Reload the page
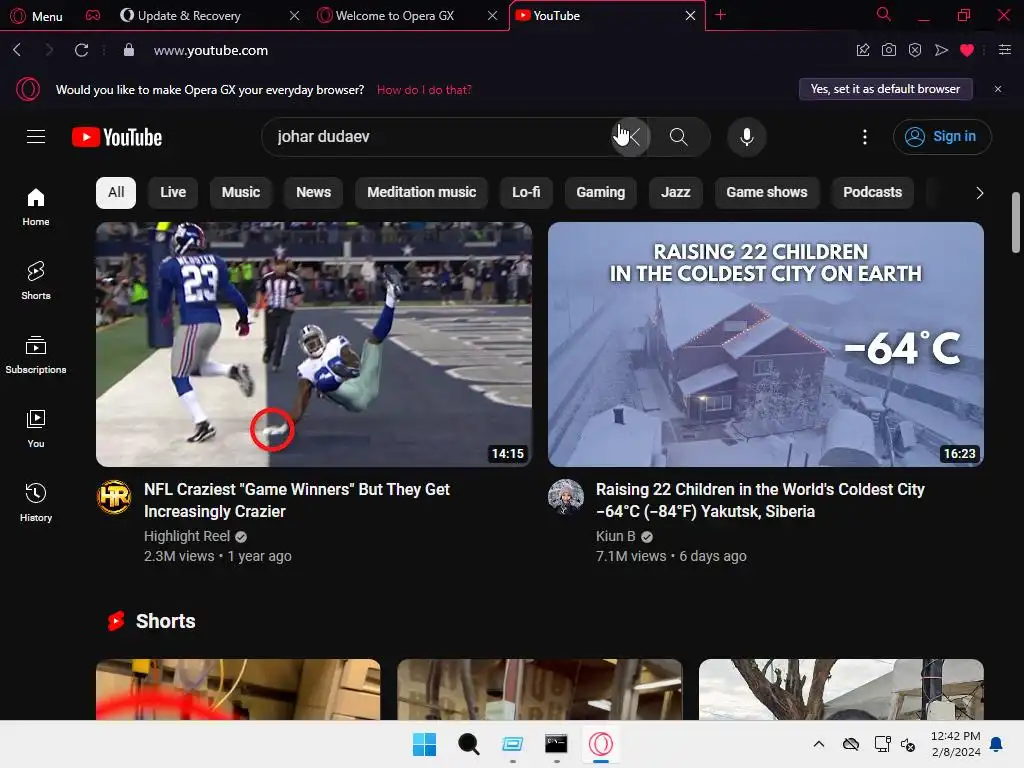The width and height of the screenshot is (1024, 768). [x=81, y=50]
